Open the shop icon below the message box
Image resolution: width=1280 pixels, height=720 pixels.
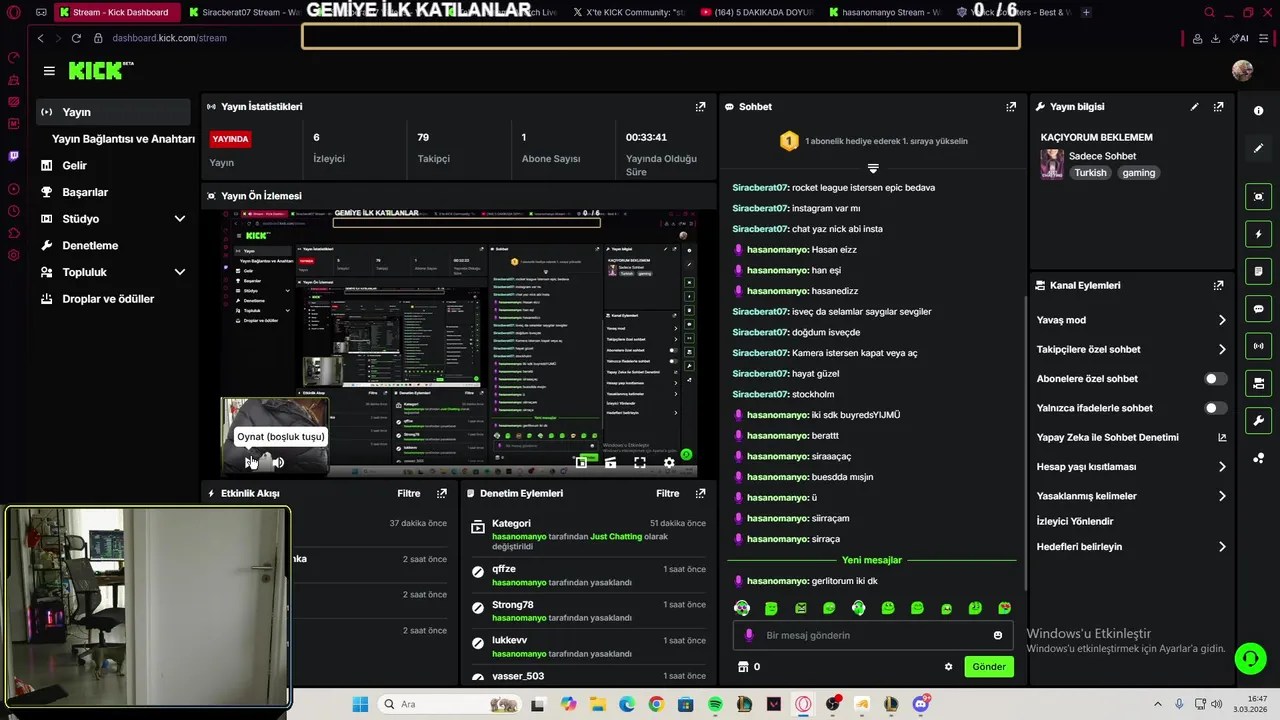pyautogui.click(x=743, y=667)
